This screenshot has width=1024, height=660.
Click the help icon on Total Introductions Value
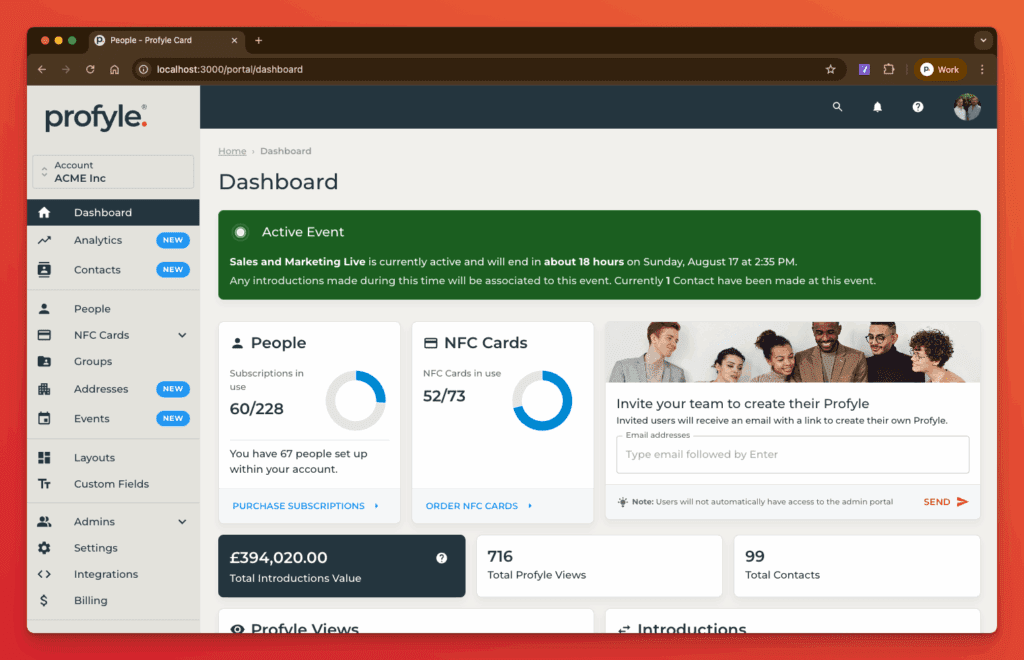click(442, 558)
